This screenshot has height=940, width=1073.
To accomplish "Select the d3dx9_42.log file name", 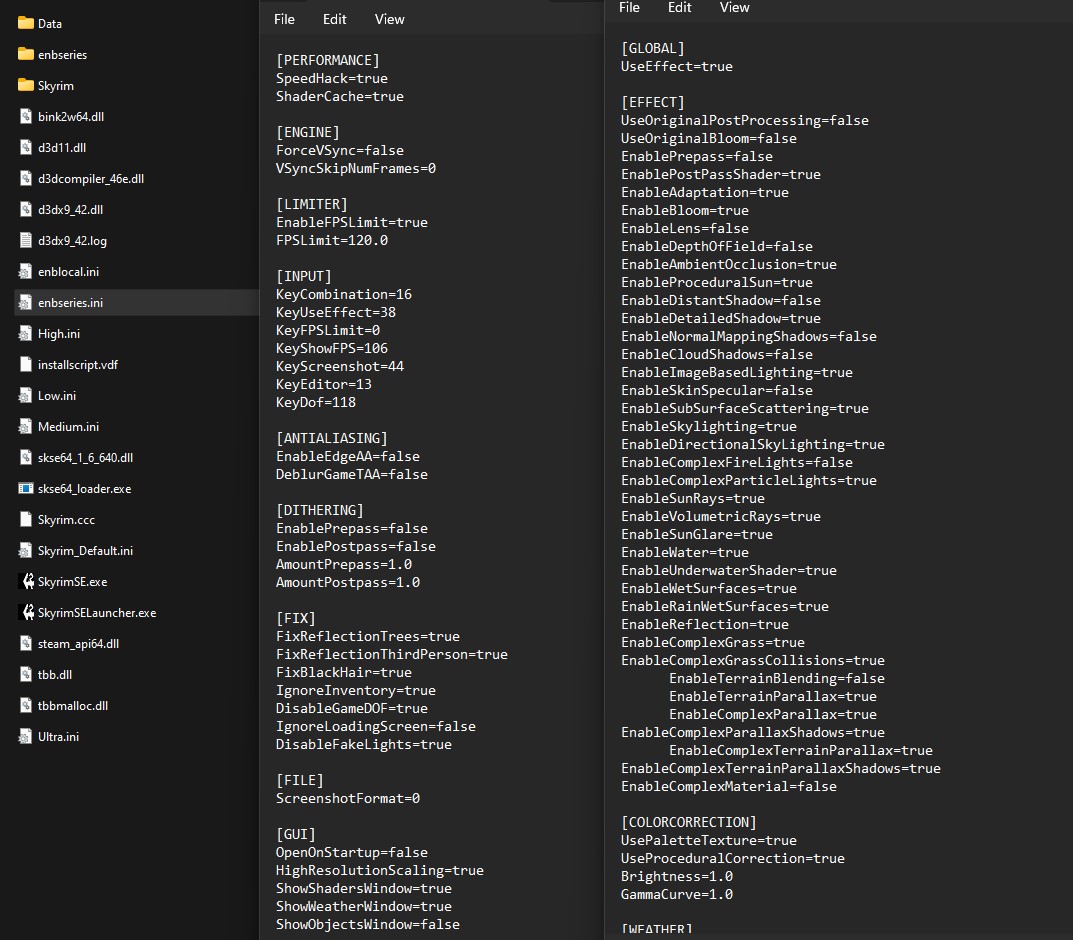I will point(72,240).
